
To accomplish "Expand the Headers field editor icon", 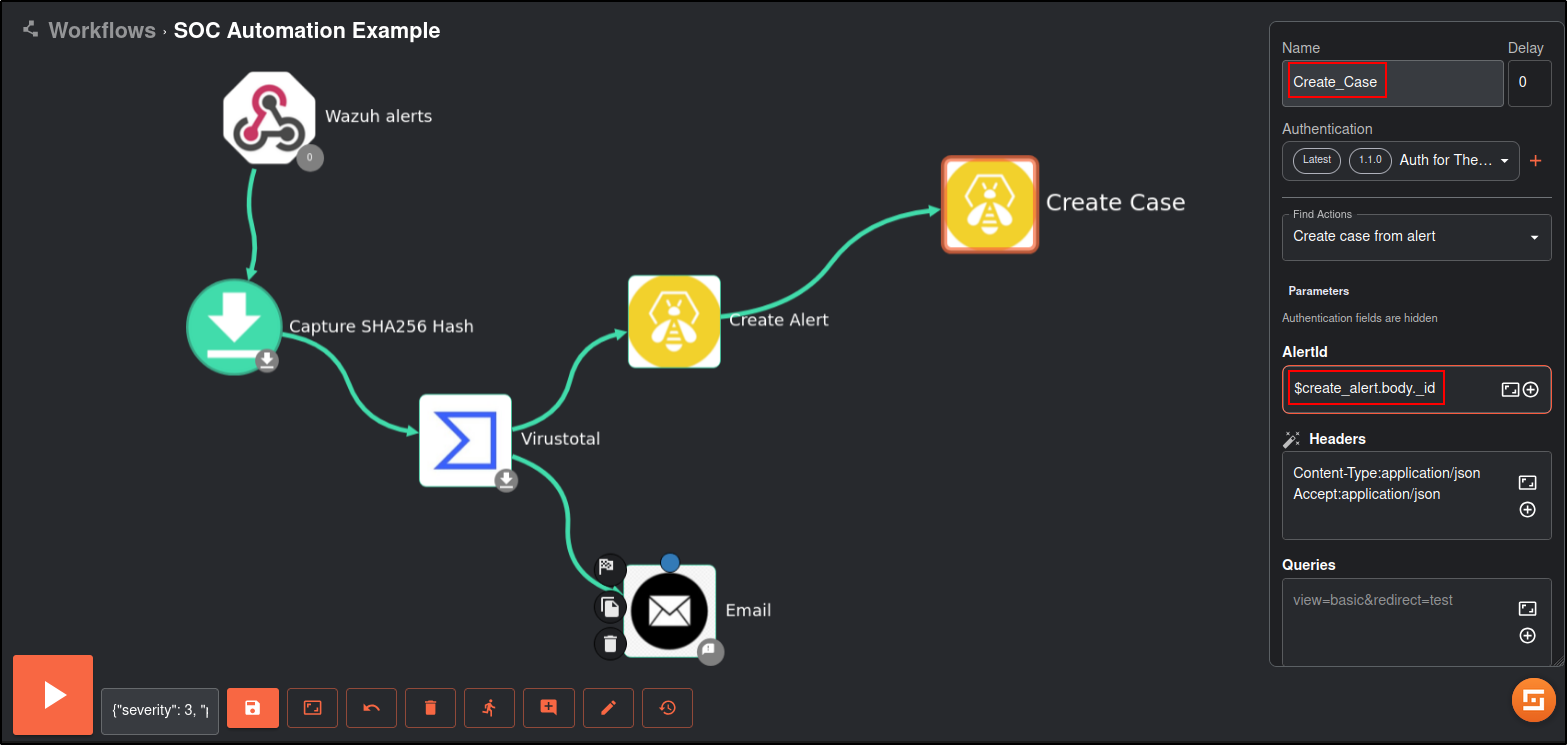I will click(x=1527, y=482).
